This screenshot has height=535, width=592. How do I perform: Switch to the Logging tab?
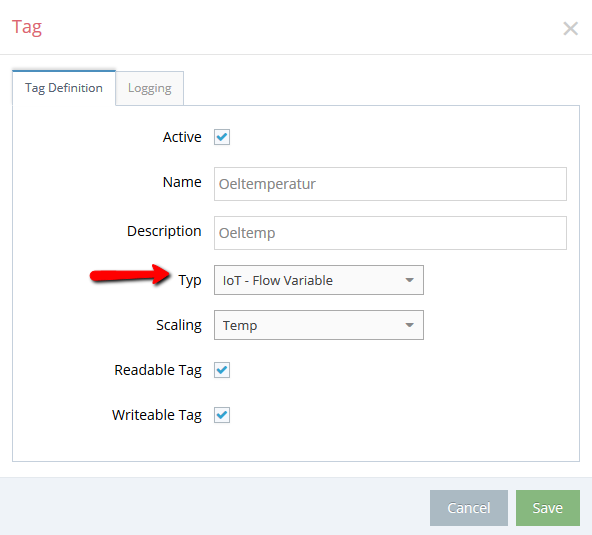(150, 88)
